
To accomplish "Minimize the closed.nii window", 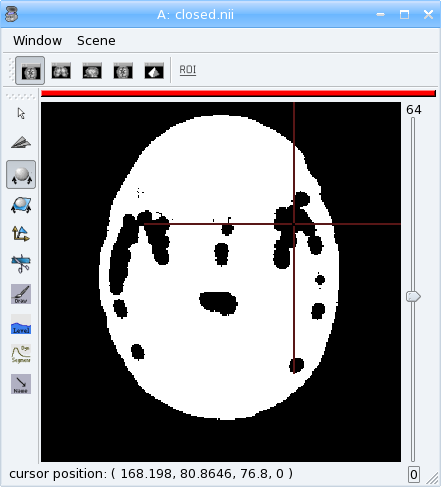I will tap(380, 14).
